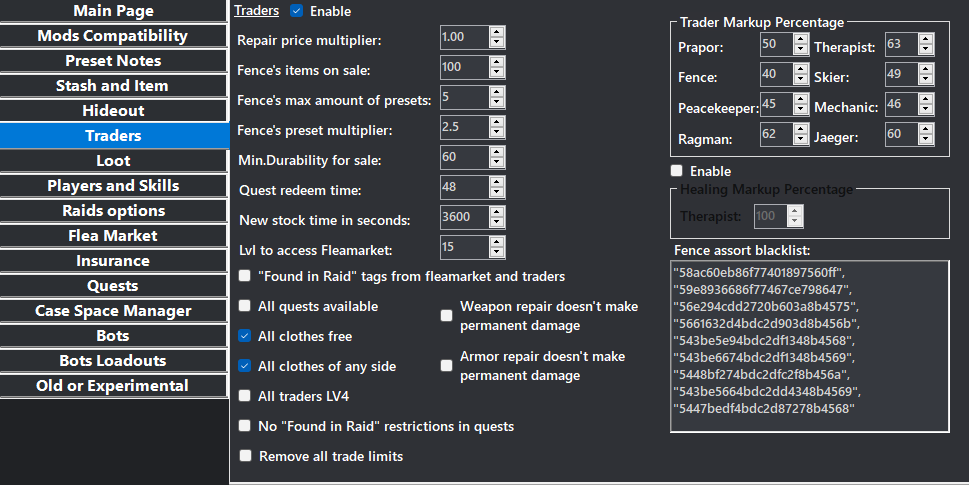Increase the Jaeger markup percentage

click(925, 130)
